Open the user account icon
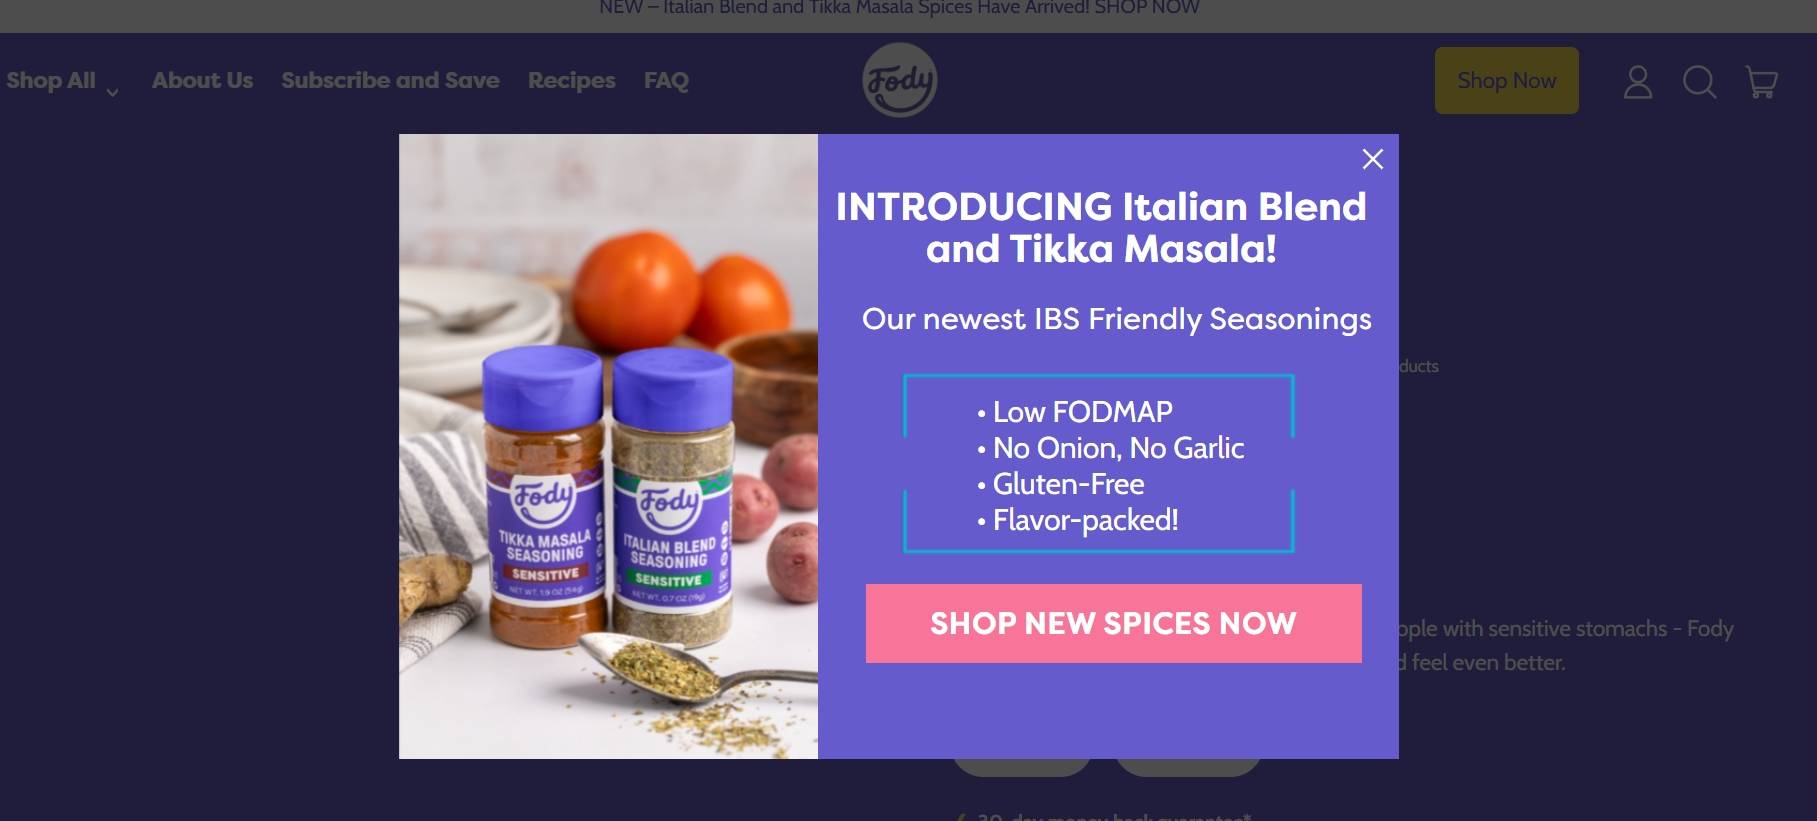The height and width of the screenshot is (821, 1817). [x=1637, y=82]
